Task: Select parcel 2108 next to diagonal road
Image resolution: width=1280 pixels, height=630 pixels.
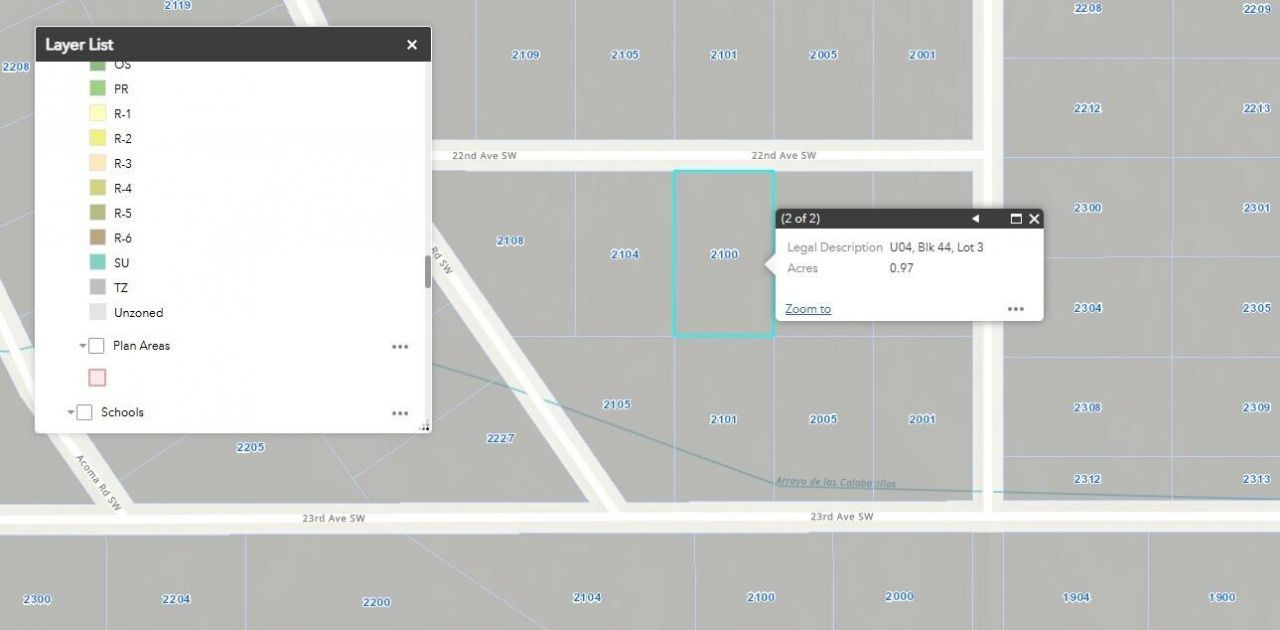Action: point(510,241)
